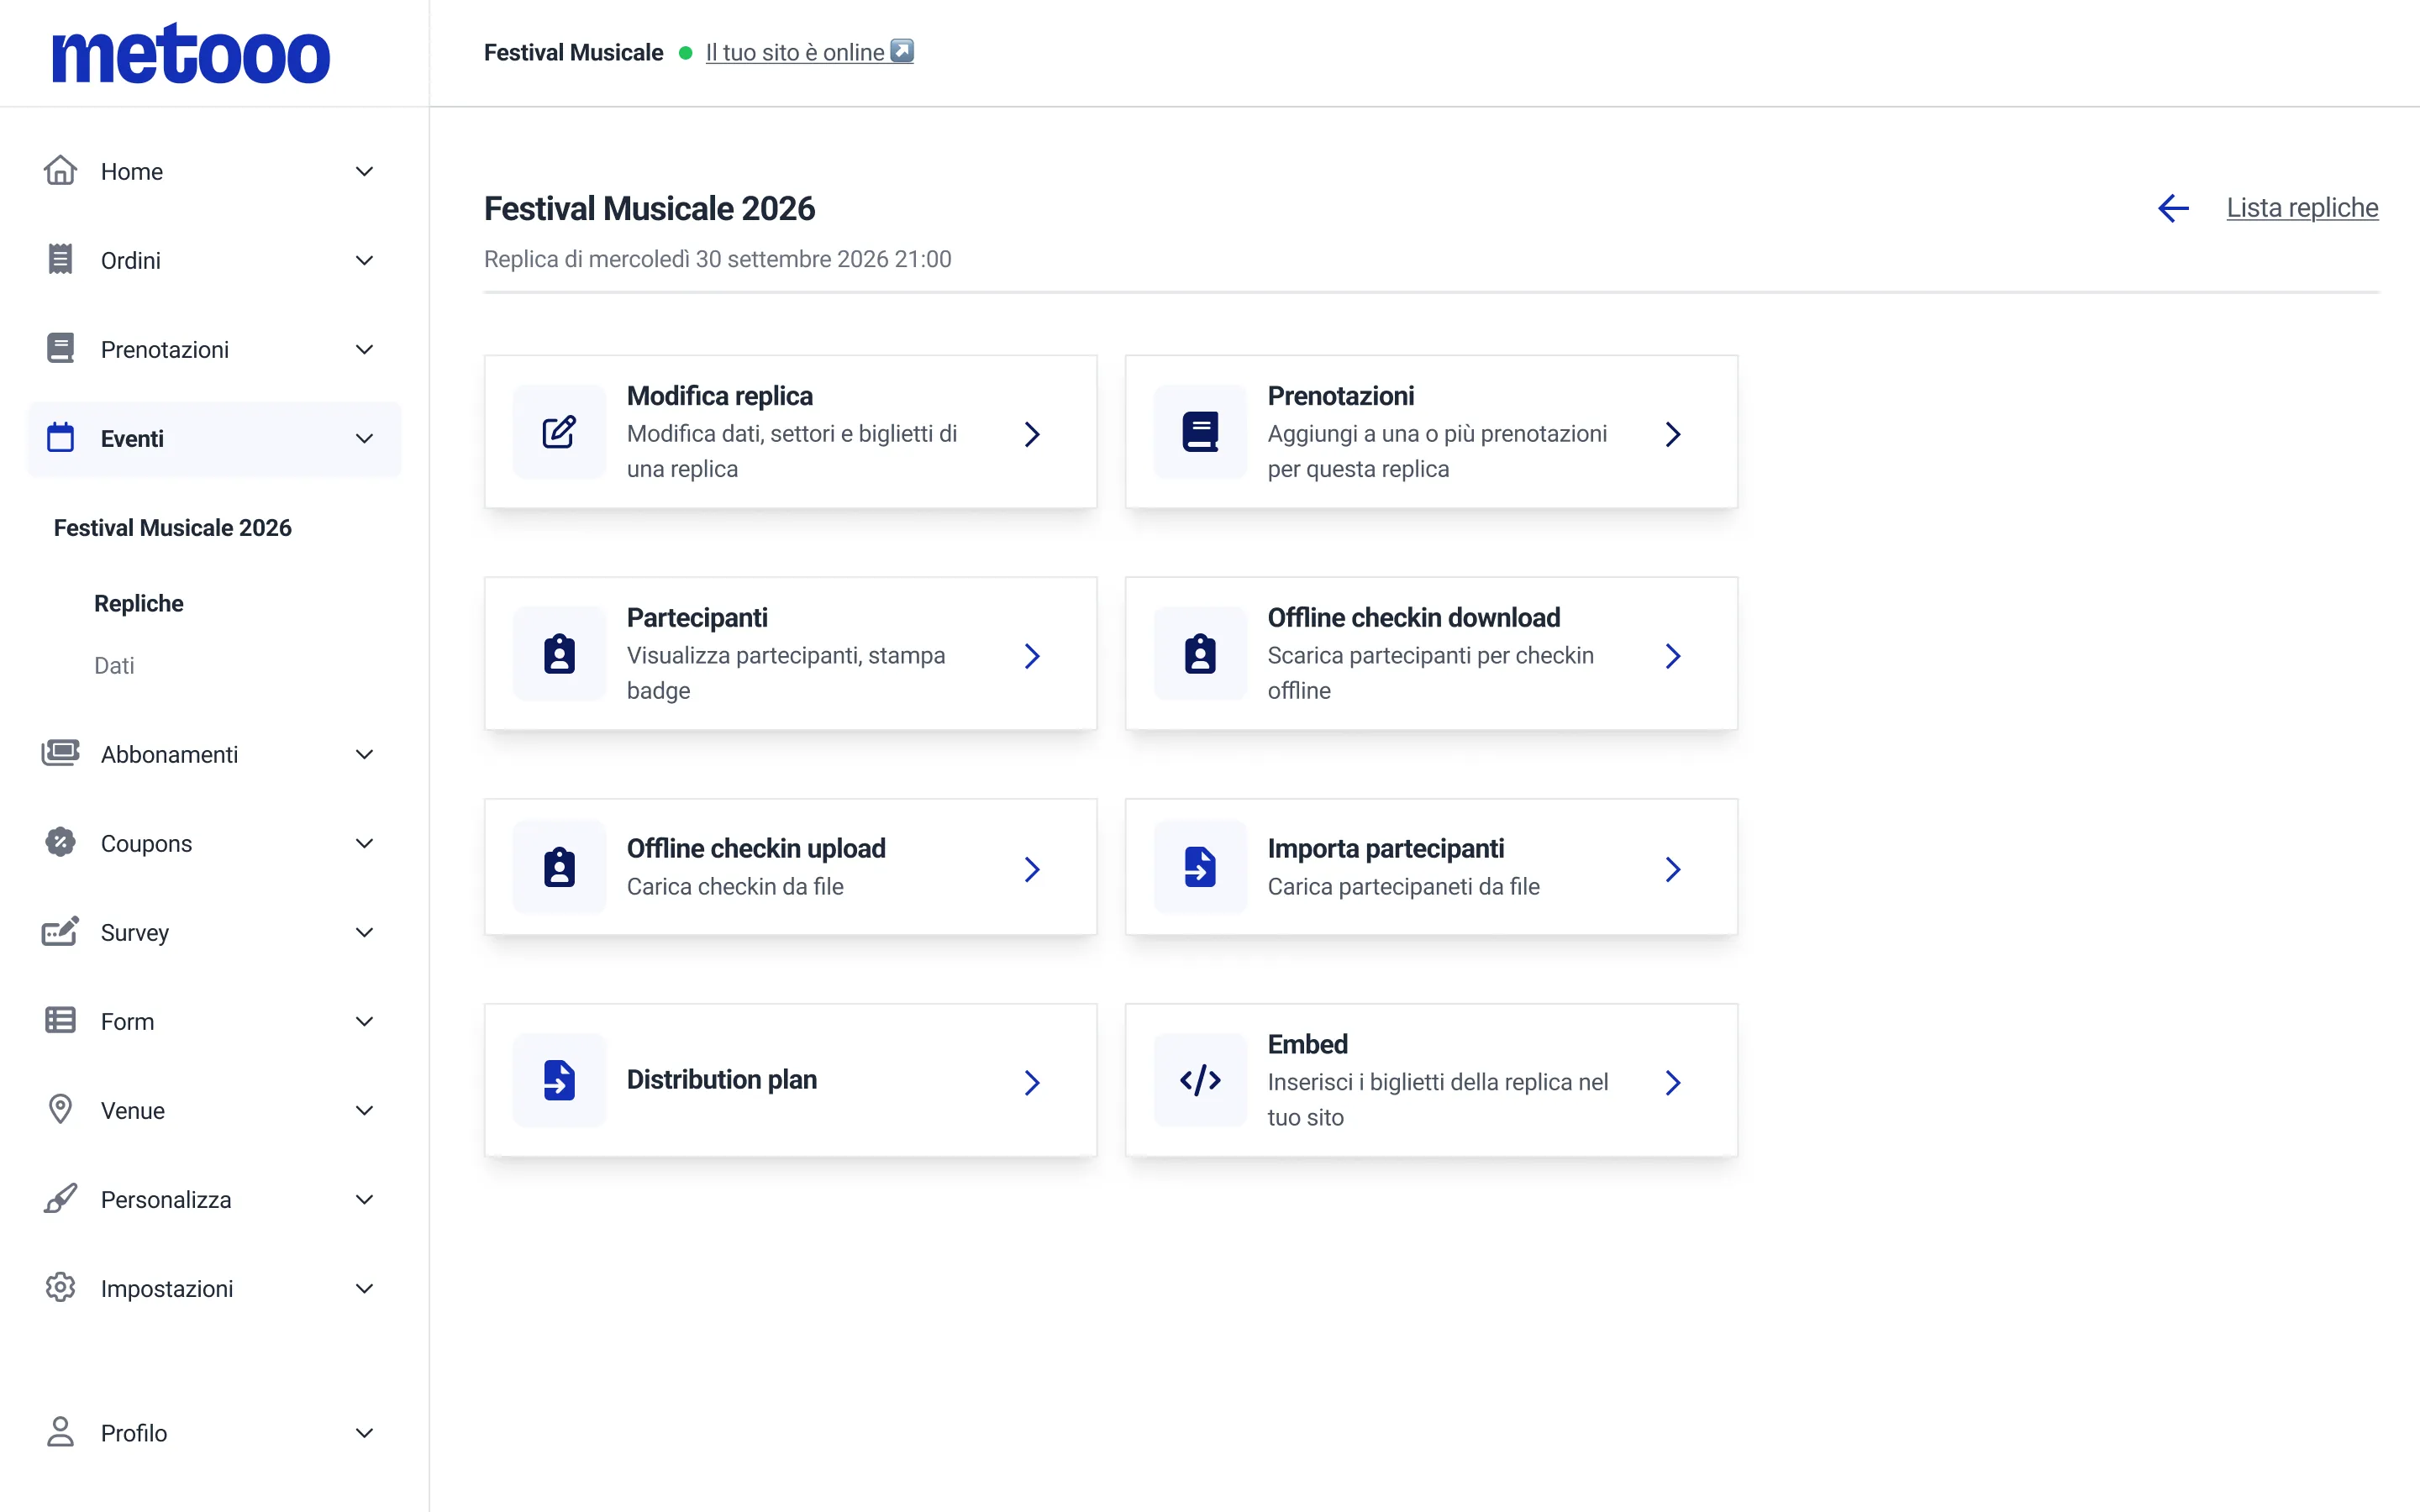2420x1512 pixels.
Task: Open the Offline checkin upload card
Action: click(x=790, y=867)
